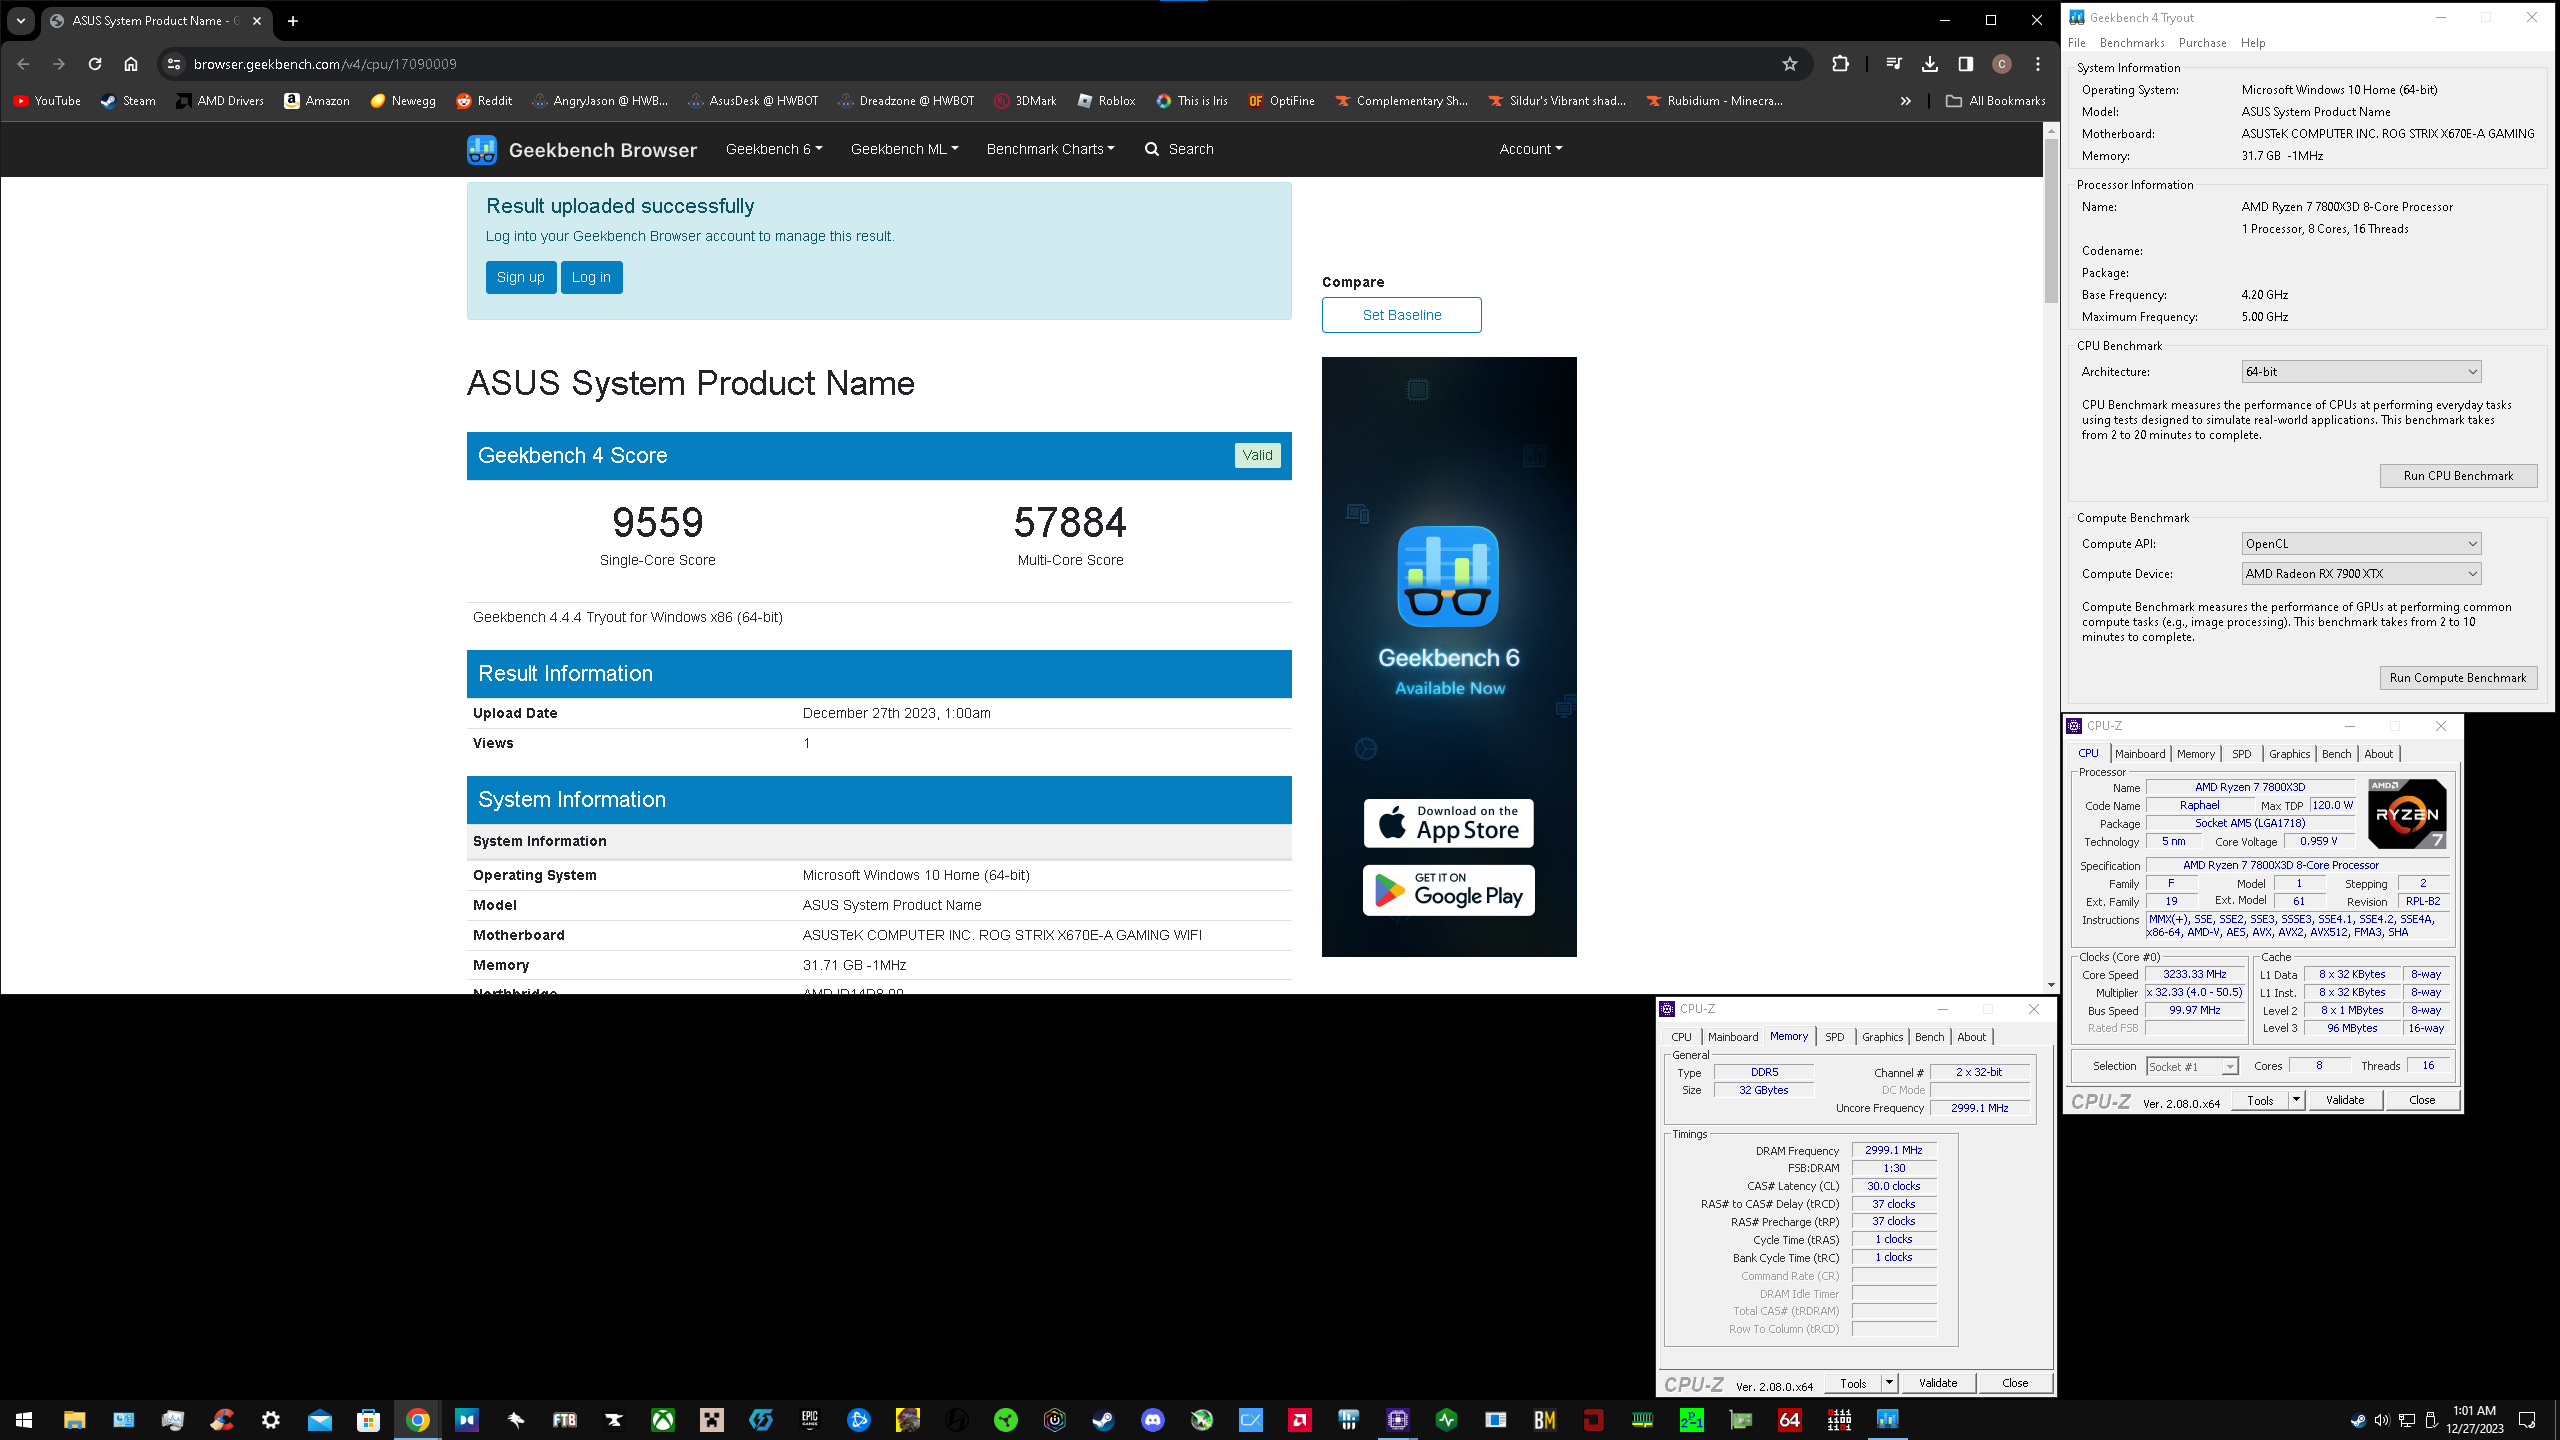Open the Geekbench 4 File menu

2077,43
